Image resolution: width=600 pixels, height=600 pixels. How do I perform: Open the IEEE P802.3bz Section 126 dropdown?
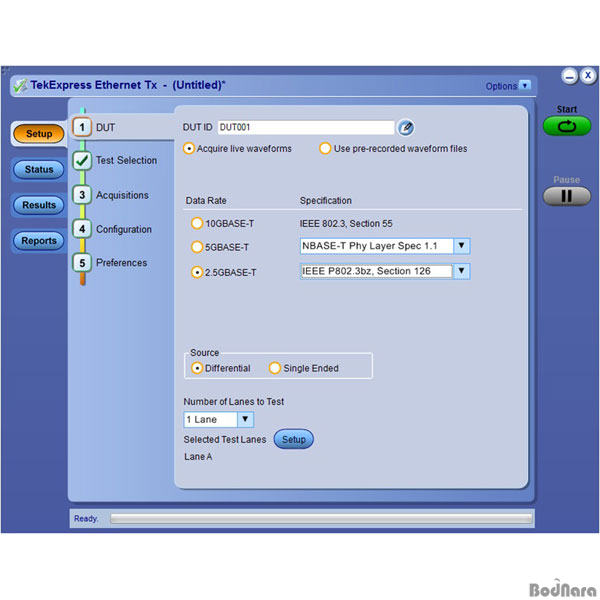click(x=461, y=271)
